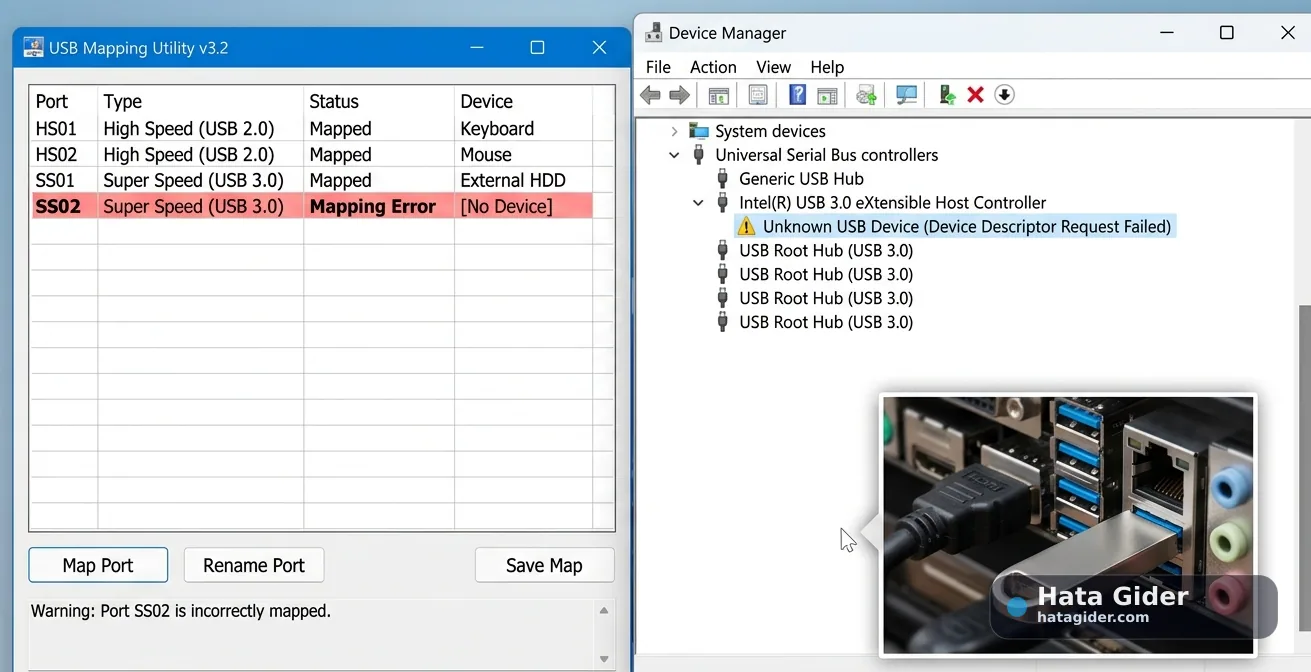Click the Device Manager title bar icon
The height and width of the screenshot is (672, 1311).
pyautogui.click(x=654, y=33)
